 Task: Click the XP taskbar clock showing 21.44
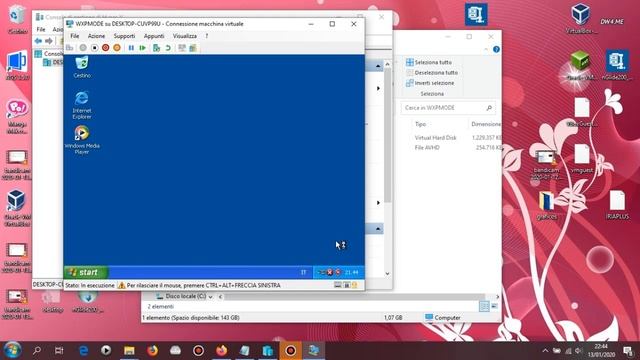pyautogui.click(x=351, y=272)
